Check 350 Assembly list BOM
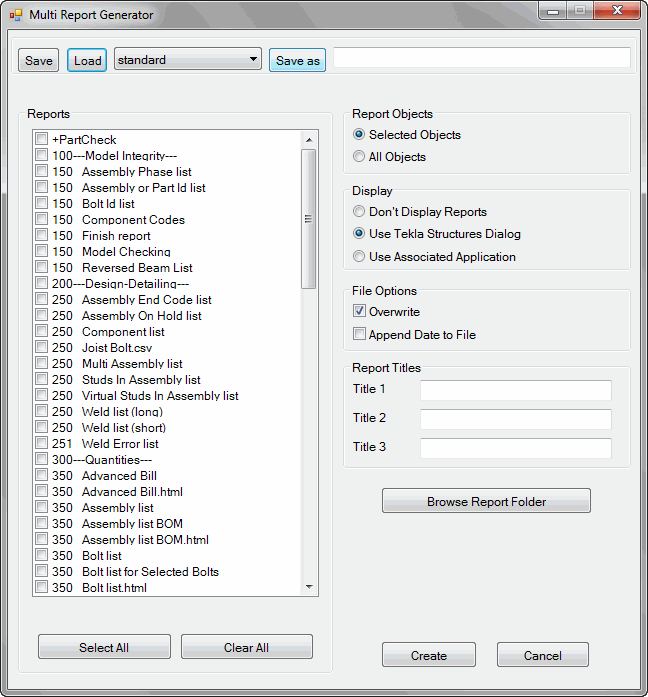This screenshot has height=697, width=648. pyautogui.click(x=41, y=523)
